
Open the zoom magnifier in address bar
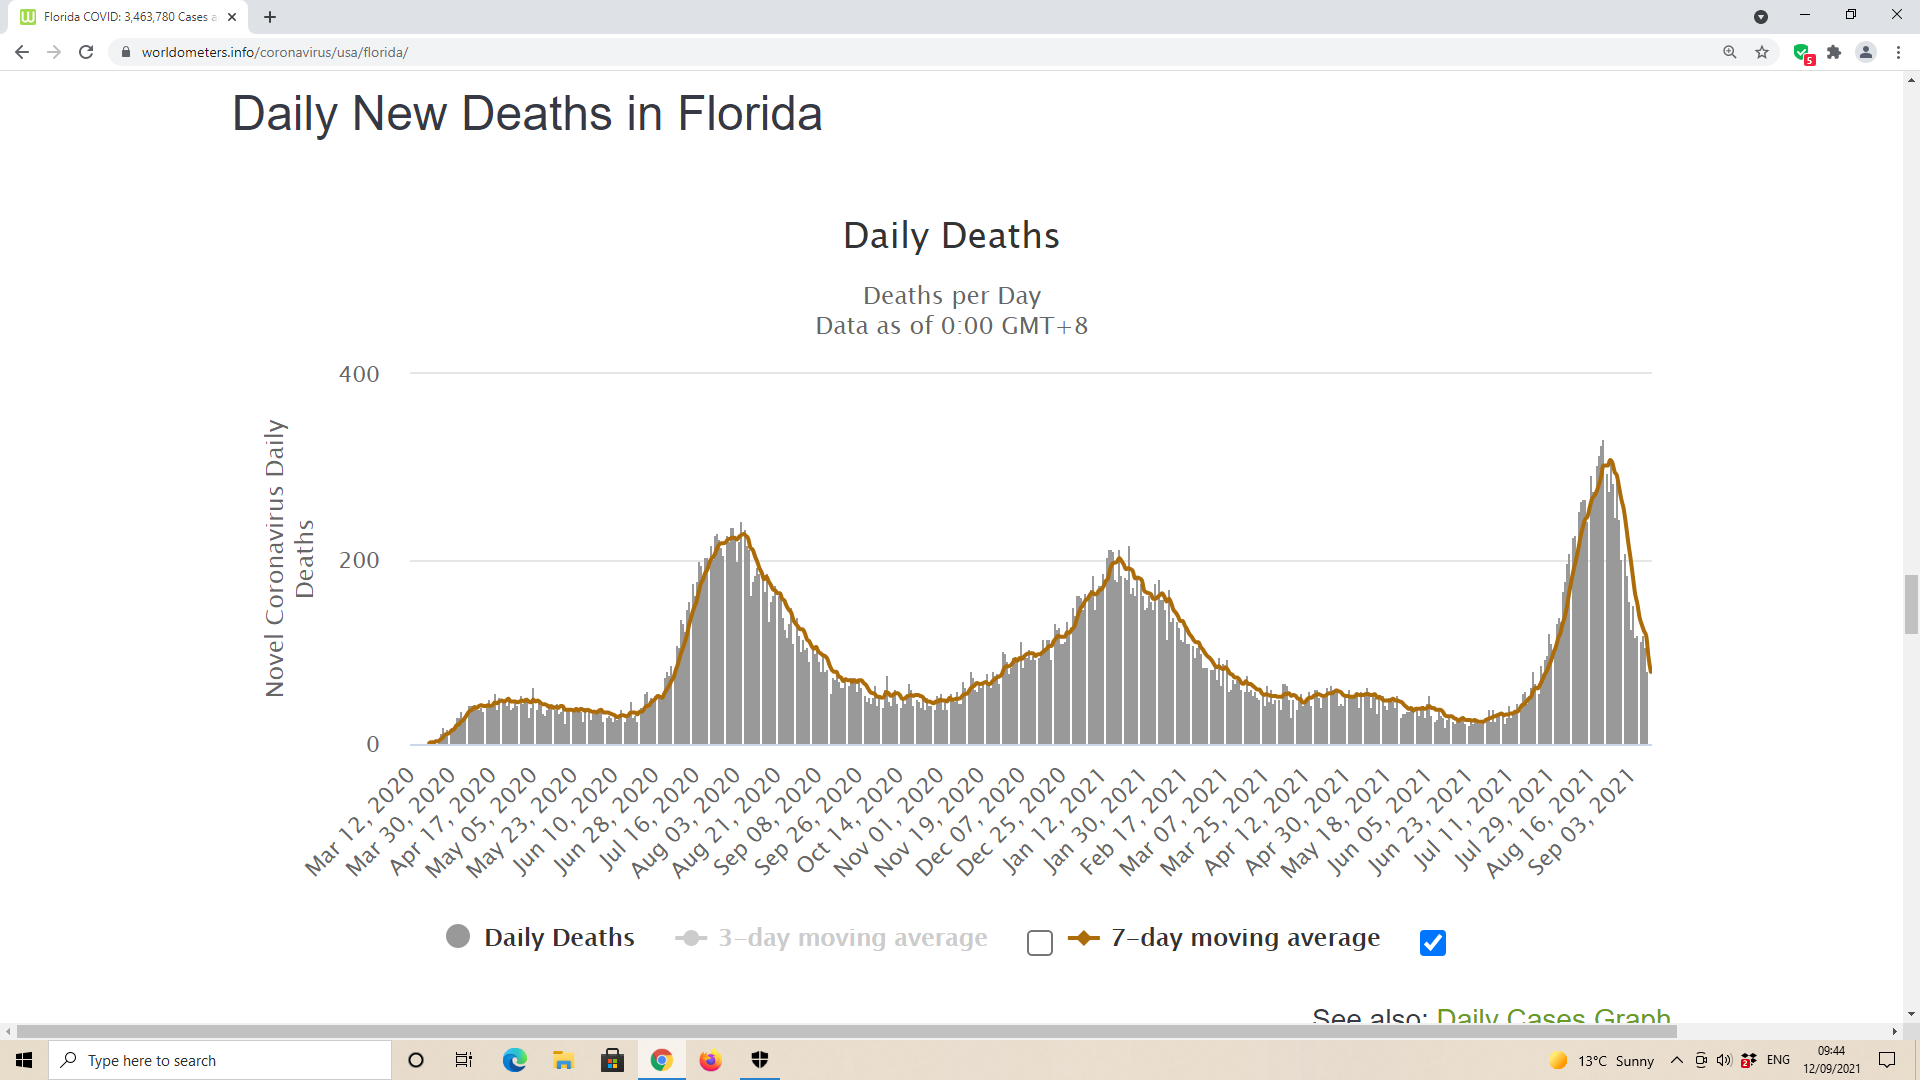tap(1730, 52)
